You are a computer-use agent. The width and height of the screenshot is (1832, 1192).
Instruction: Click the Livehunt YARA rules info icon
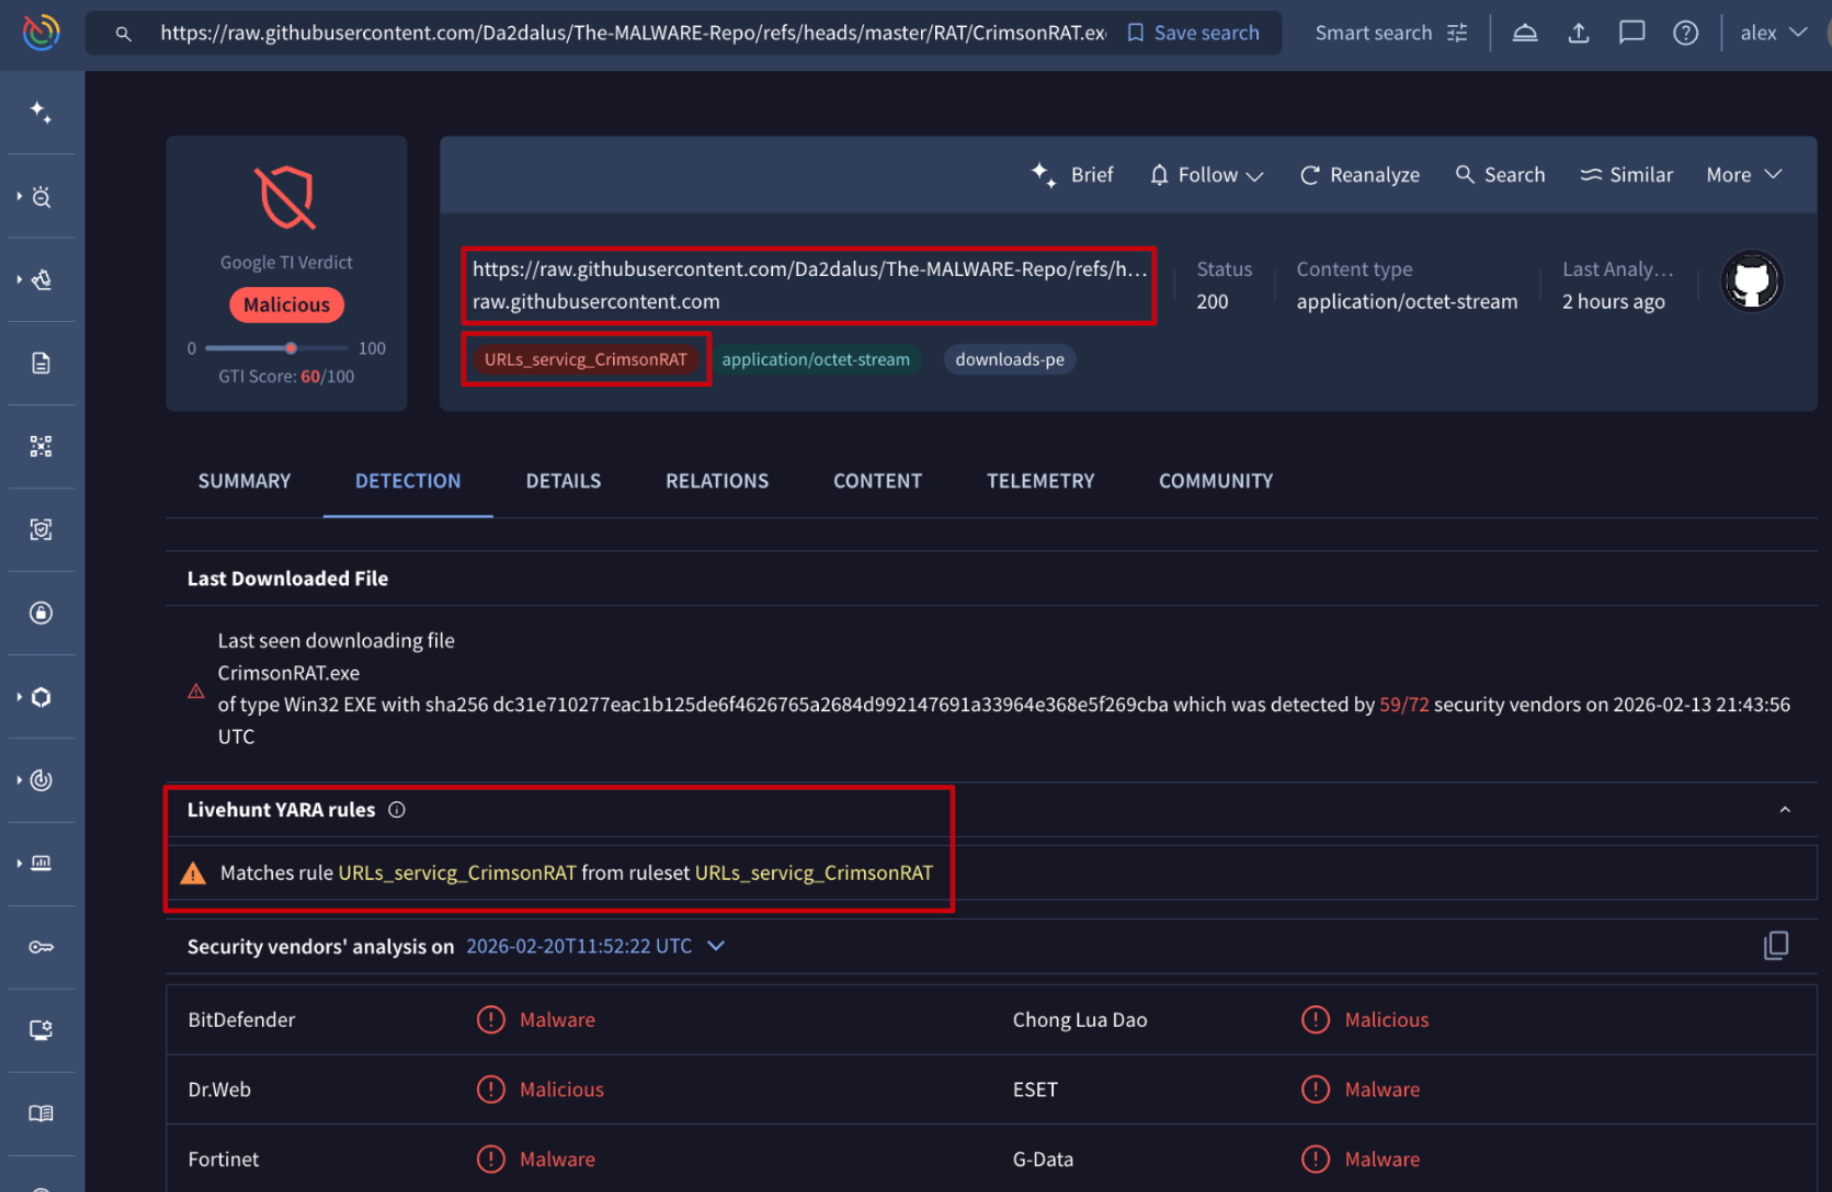coord(397,810)
